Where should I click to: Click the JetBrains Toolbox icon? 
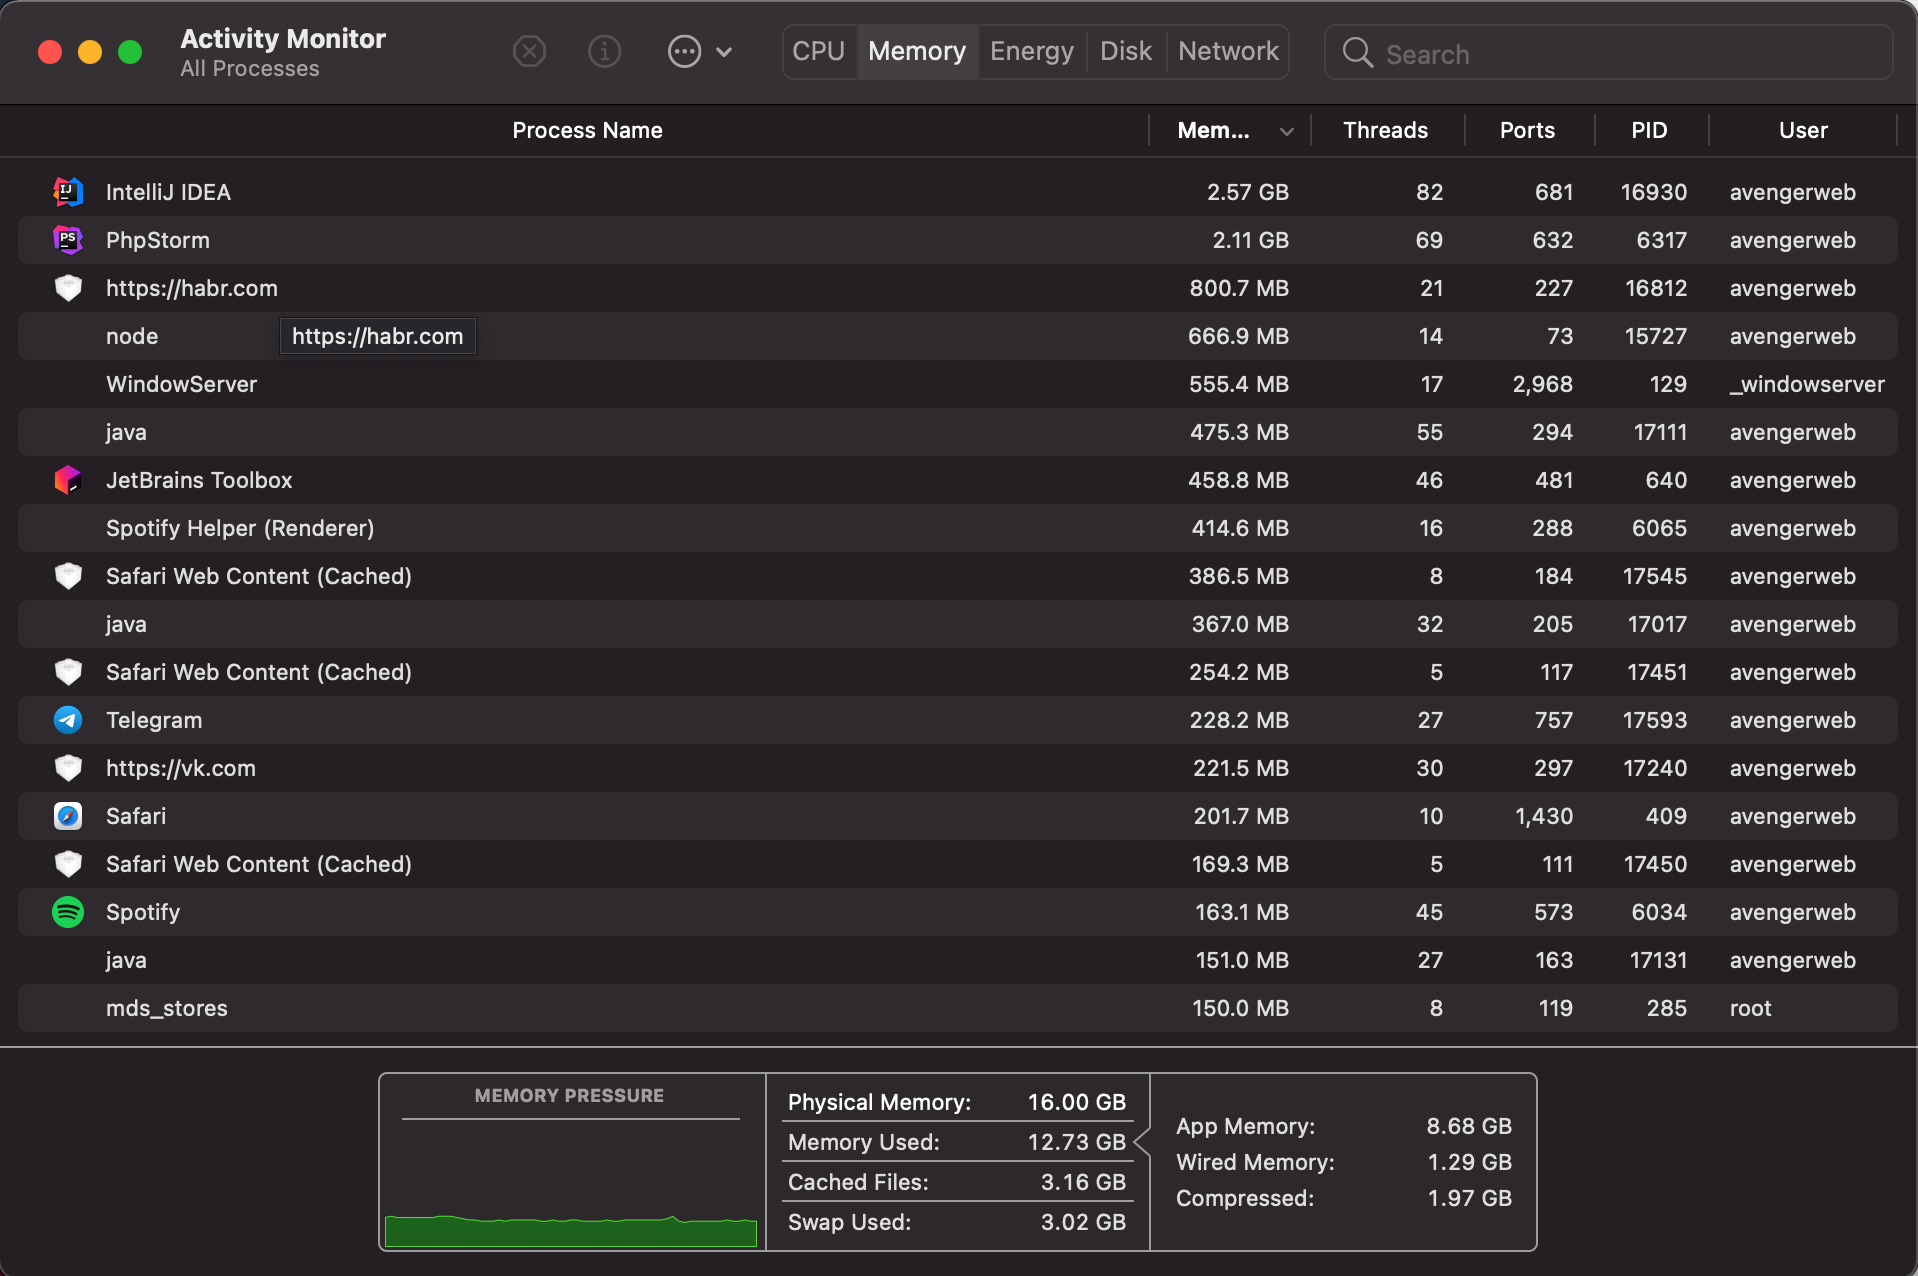(68, 480)
